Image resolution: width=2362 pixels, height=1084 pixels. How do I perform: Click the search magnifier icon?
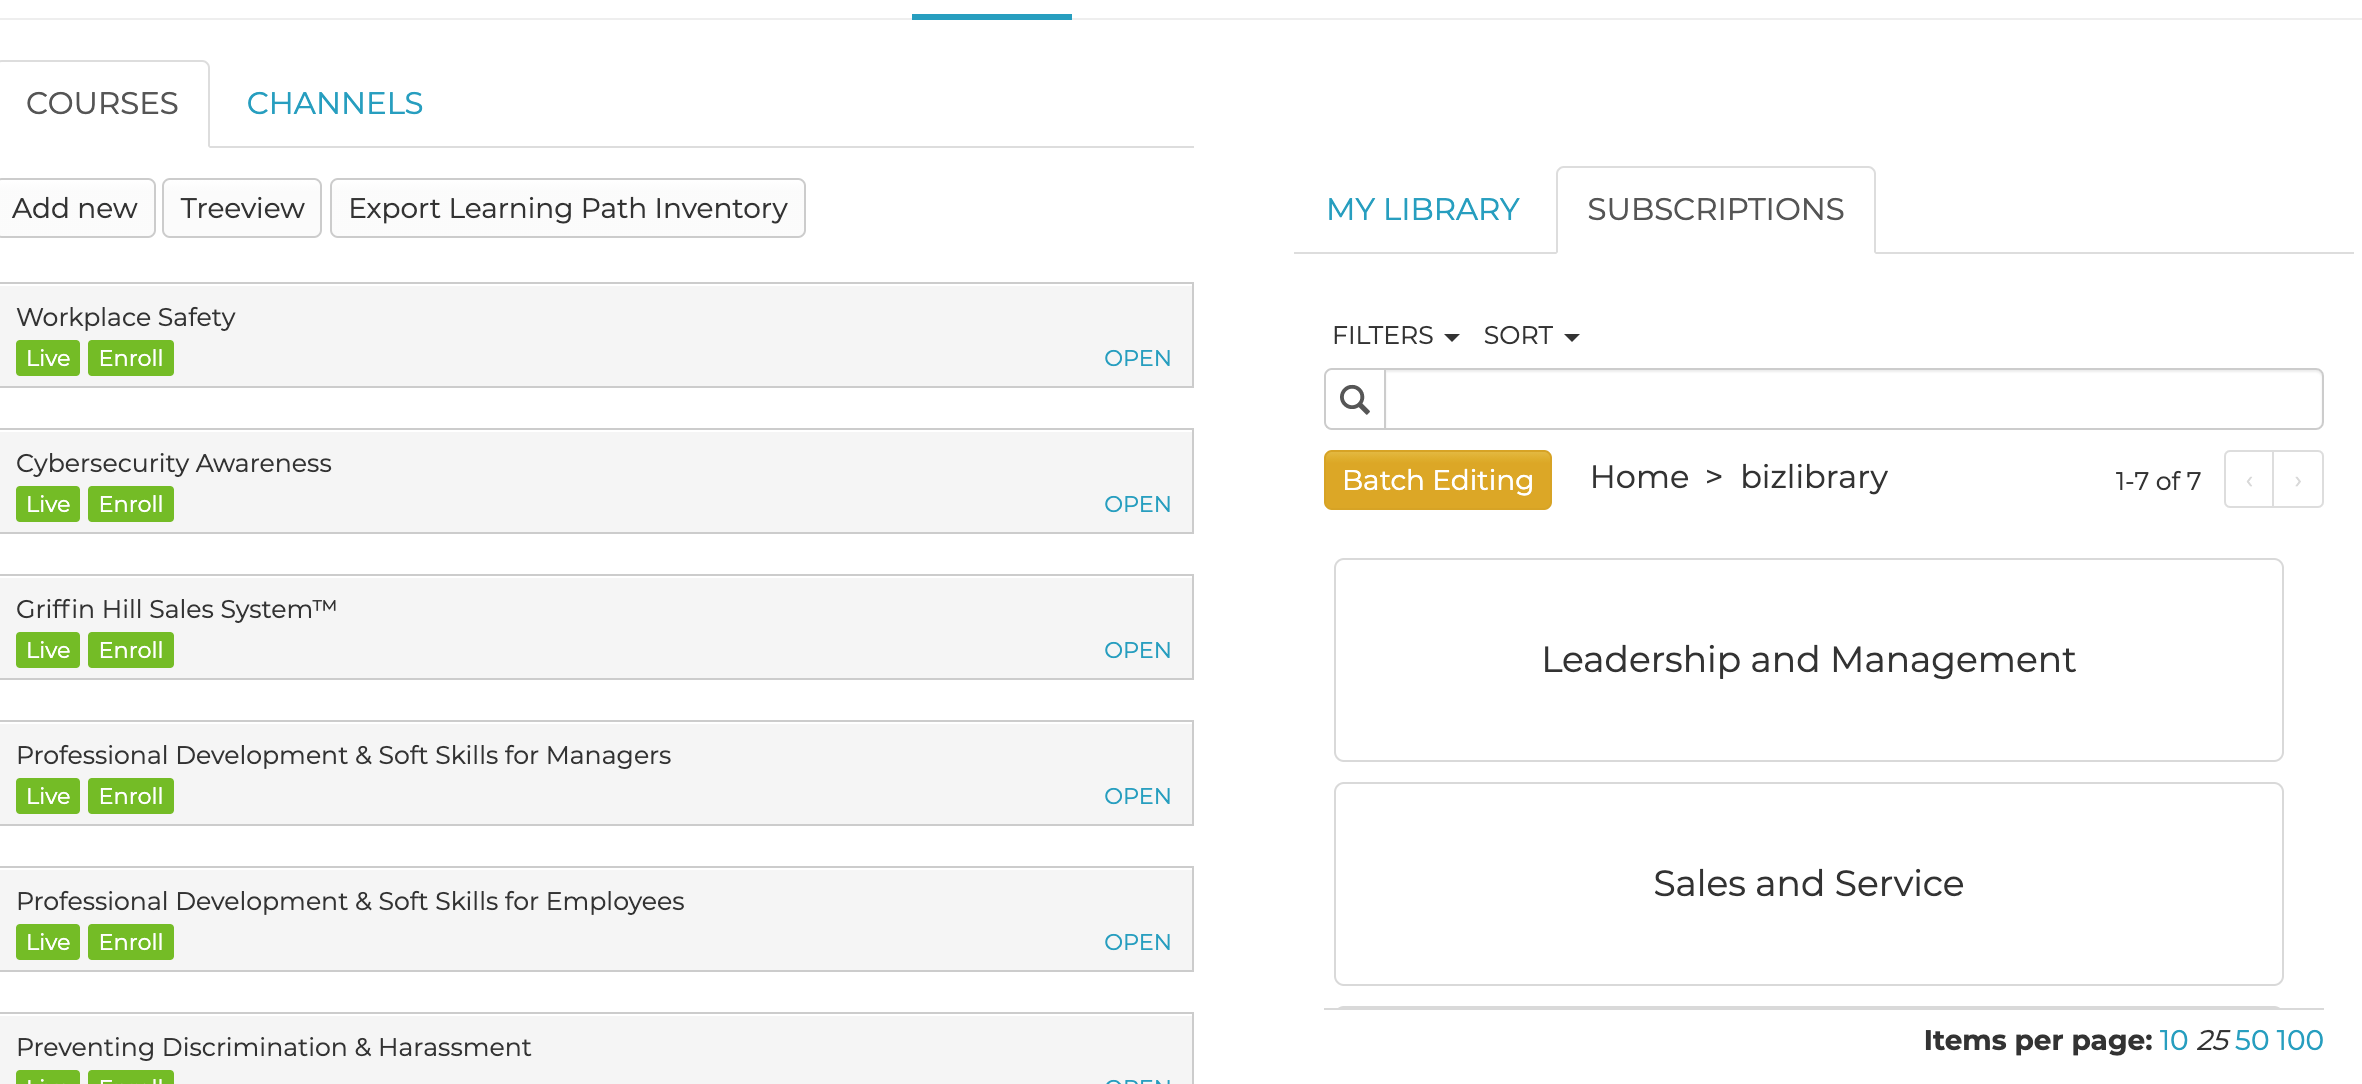click(x=1355, y=400)
